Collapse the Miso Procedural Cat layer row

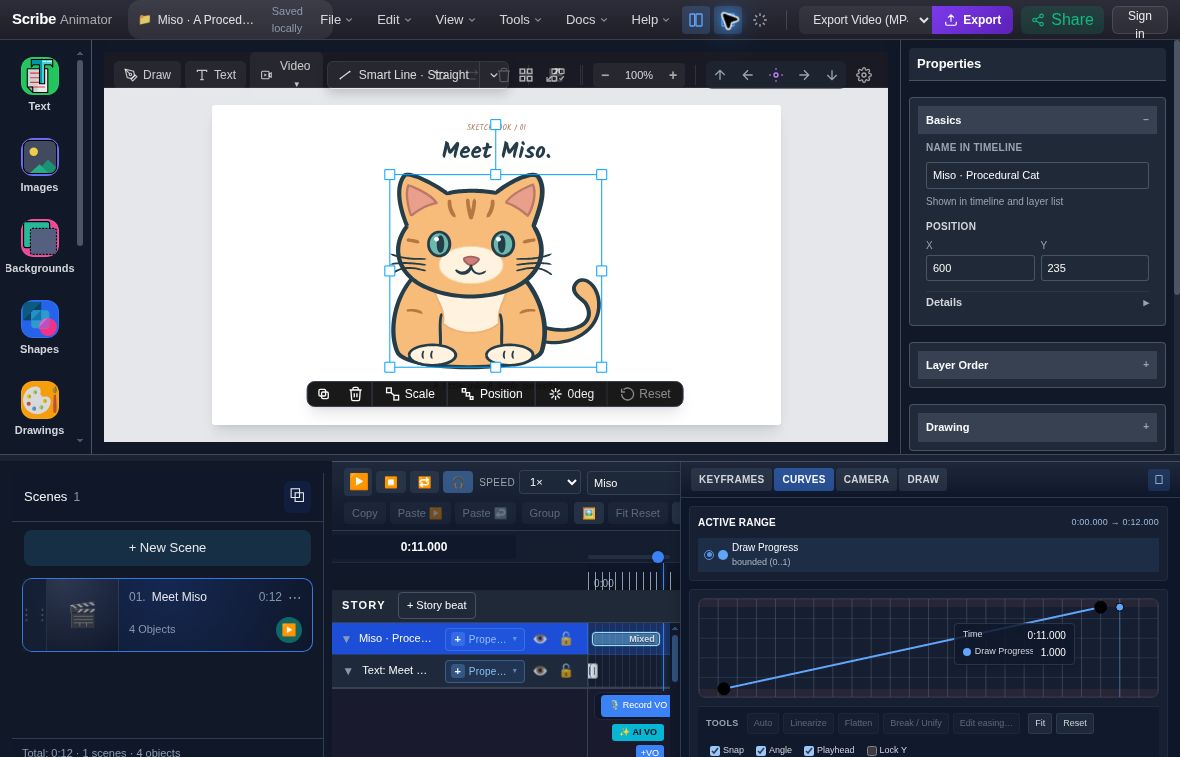pos(346,639)
